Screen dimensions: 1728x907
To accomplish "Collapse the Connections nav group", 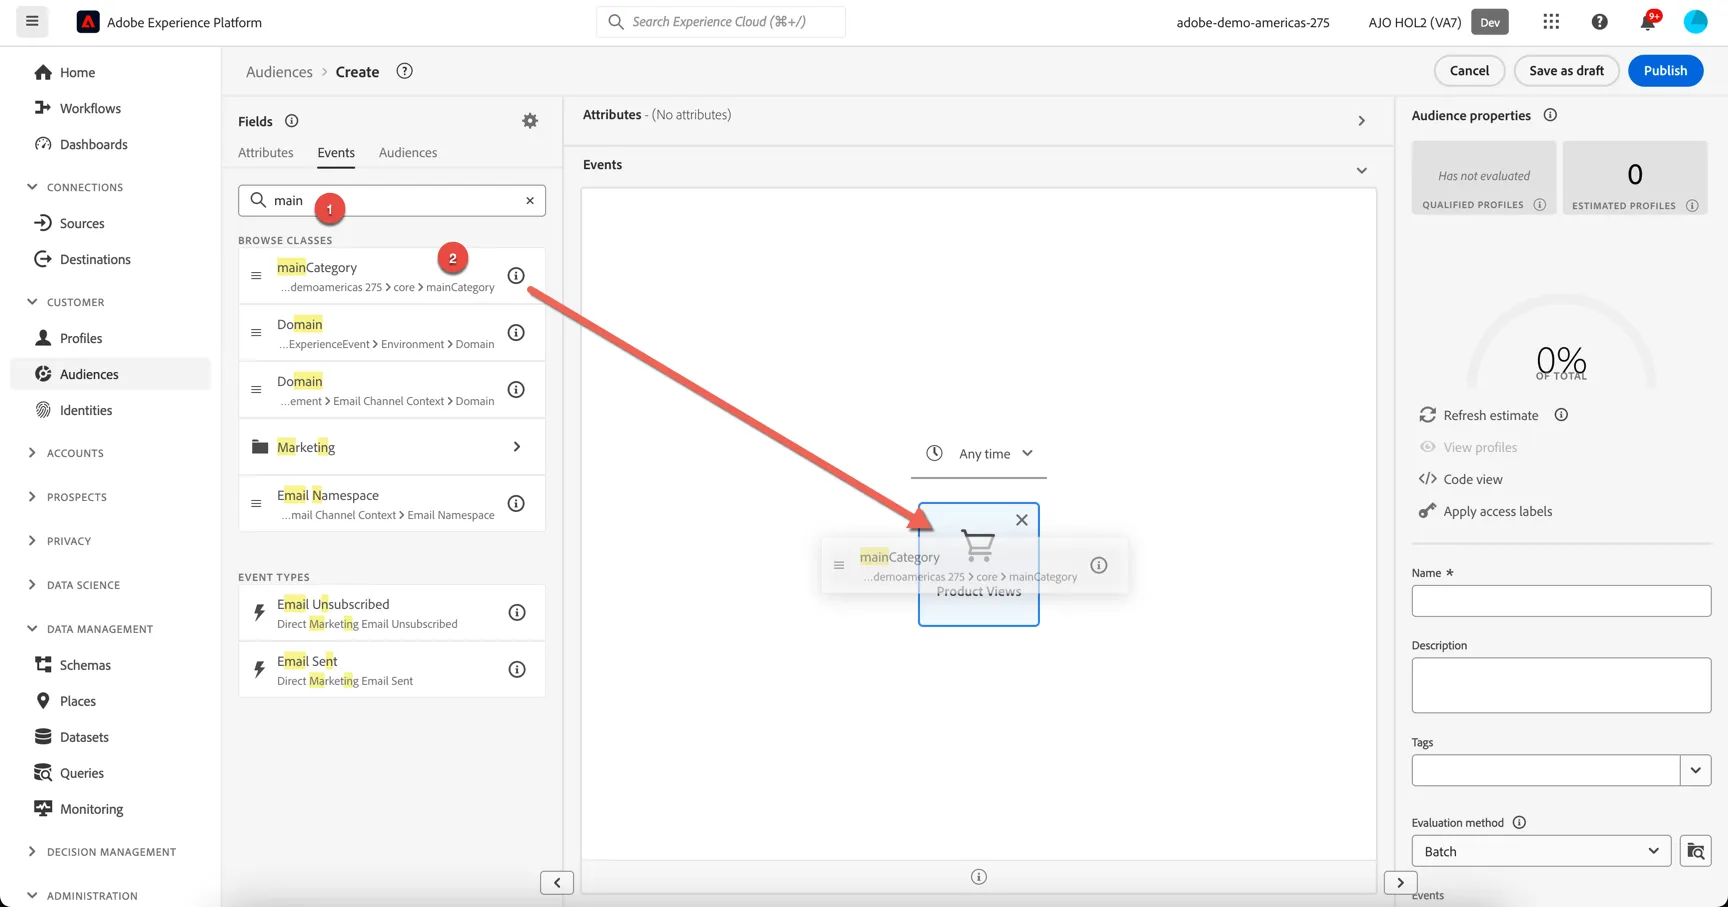I will [32, 187].
